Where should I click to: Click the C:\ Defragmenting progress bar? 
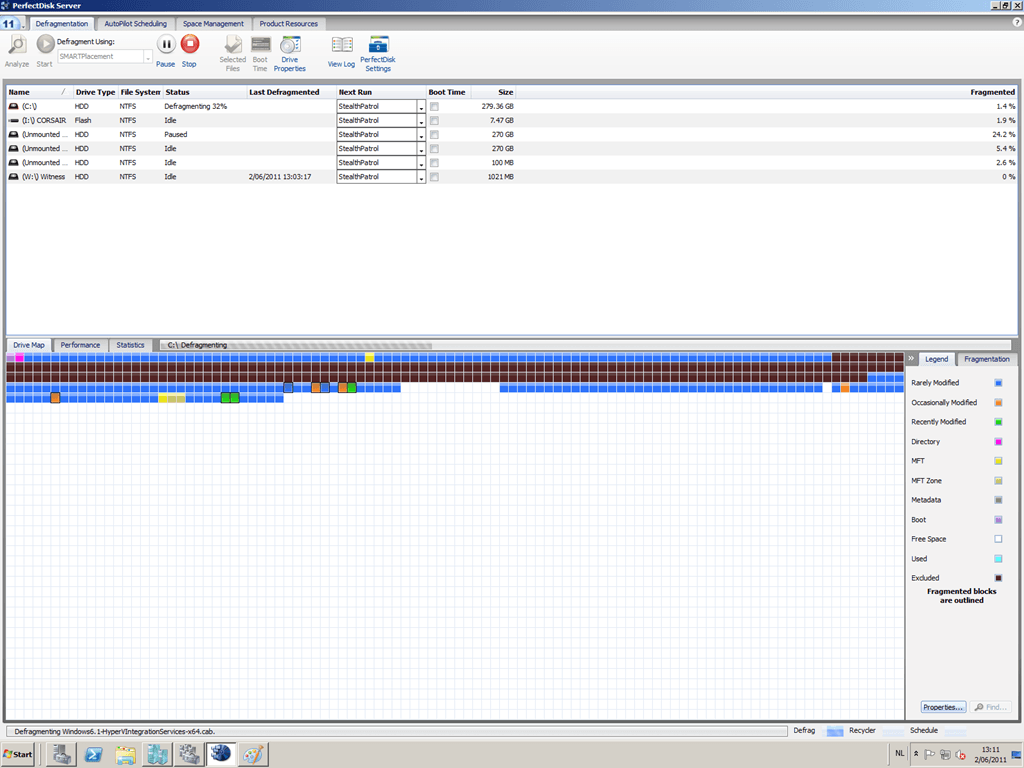tap(585, 345)
